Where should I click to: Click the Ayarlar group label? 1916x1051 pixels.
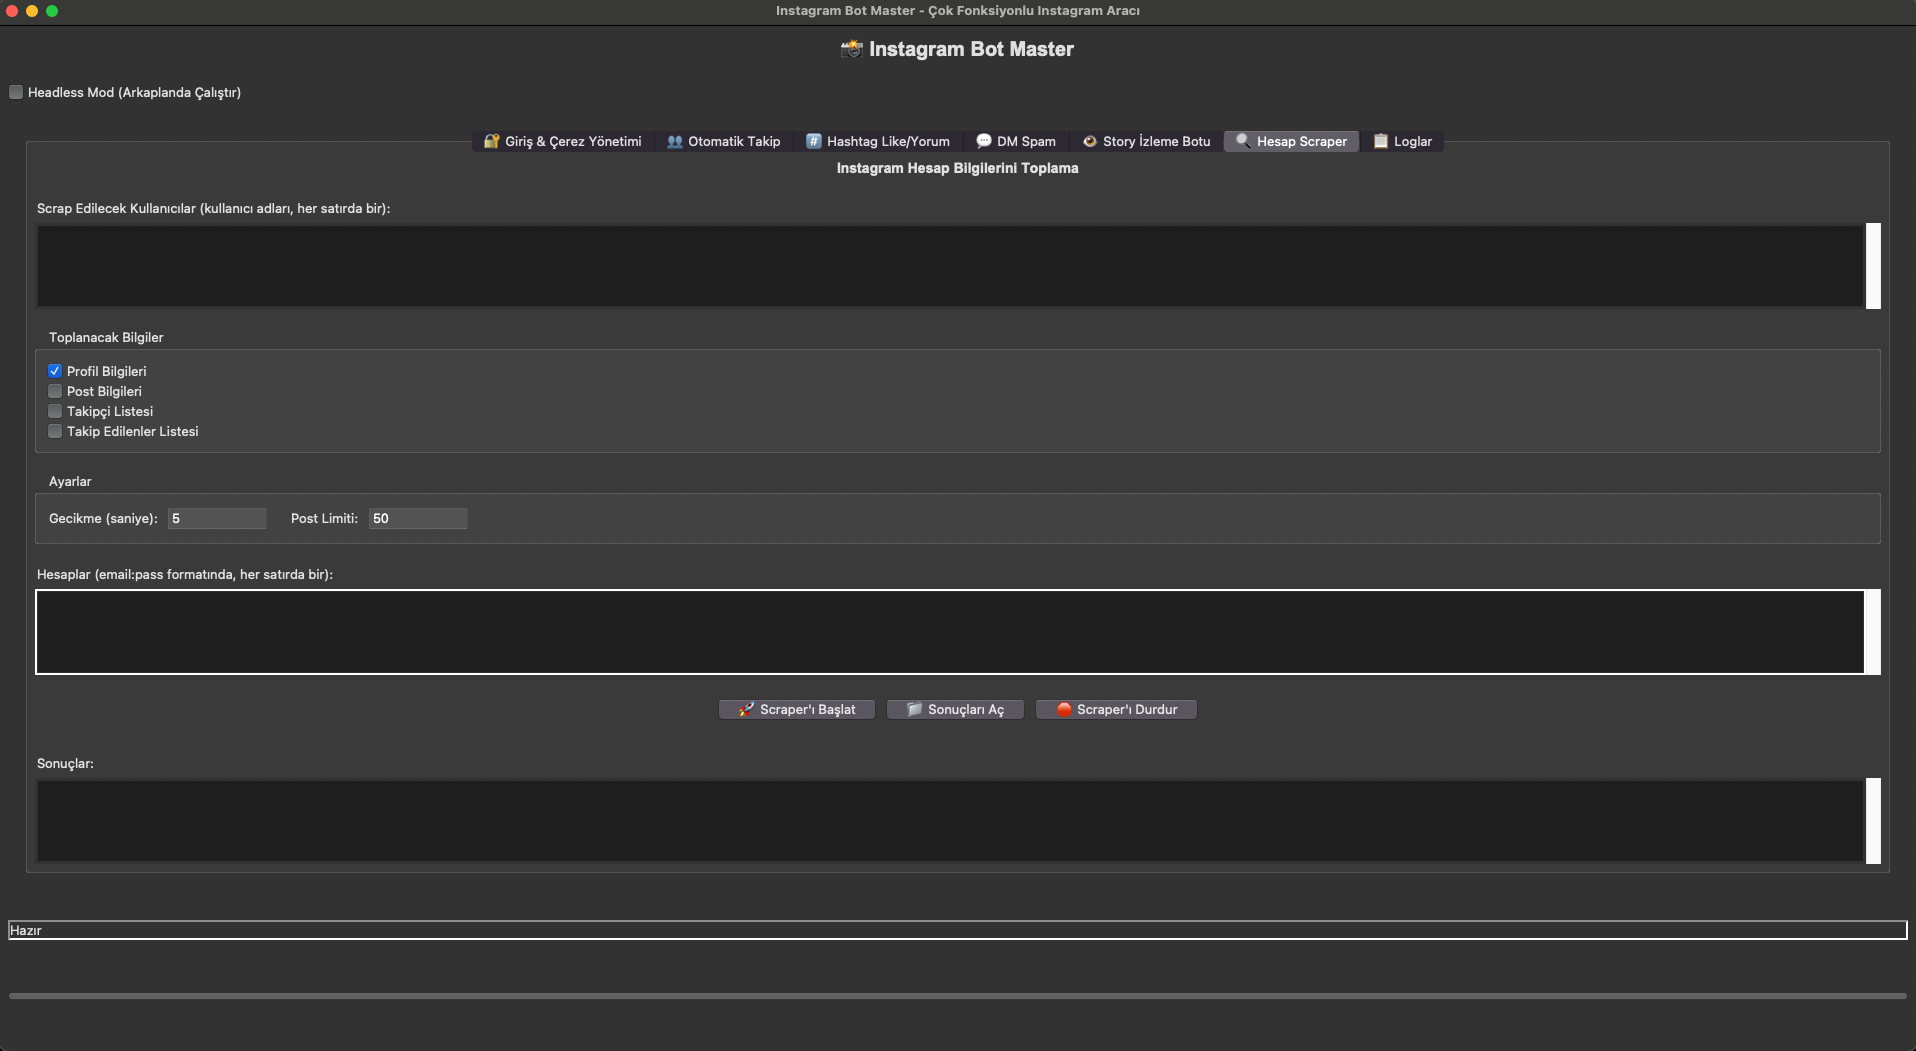coord(70,481)
